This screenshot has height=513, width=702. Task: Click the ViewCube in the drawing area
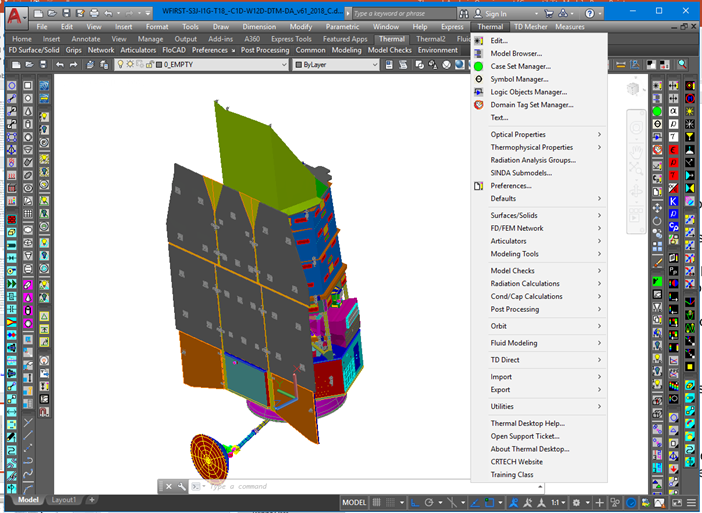(633, 88)
